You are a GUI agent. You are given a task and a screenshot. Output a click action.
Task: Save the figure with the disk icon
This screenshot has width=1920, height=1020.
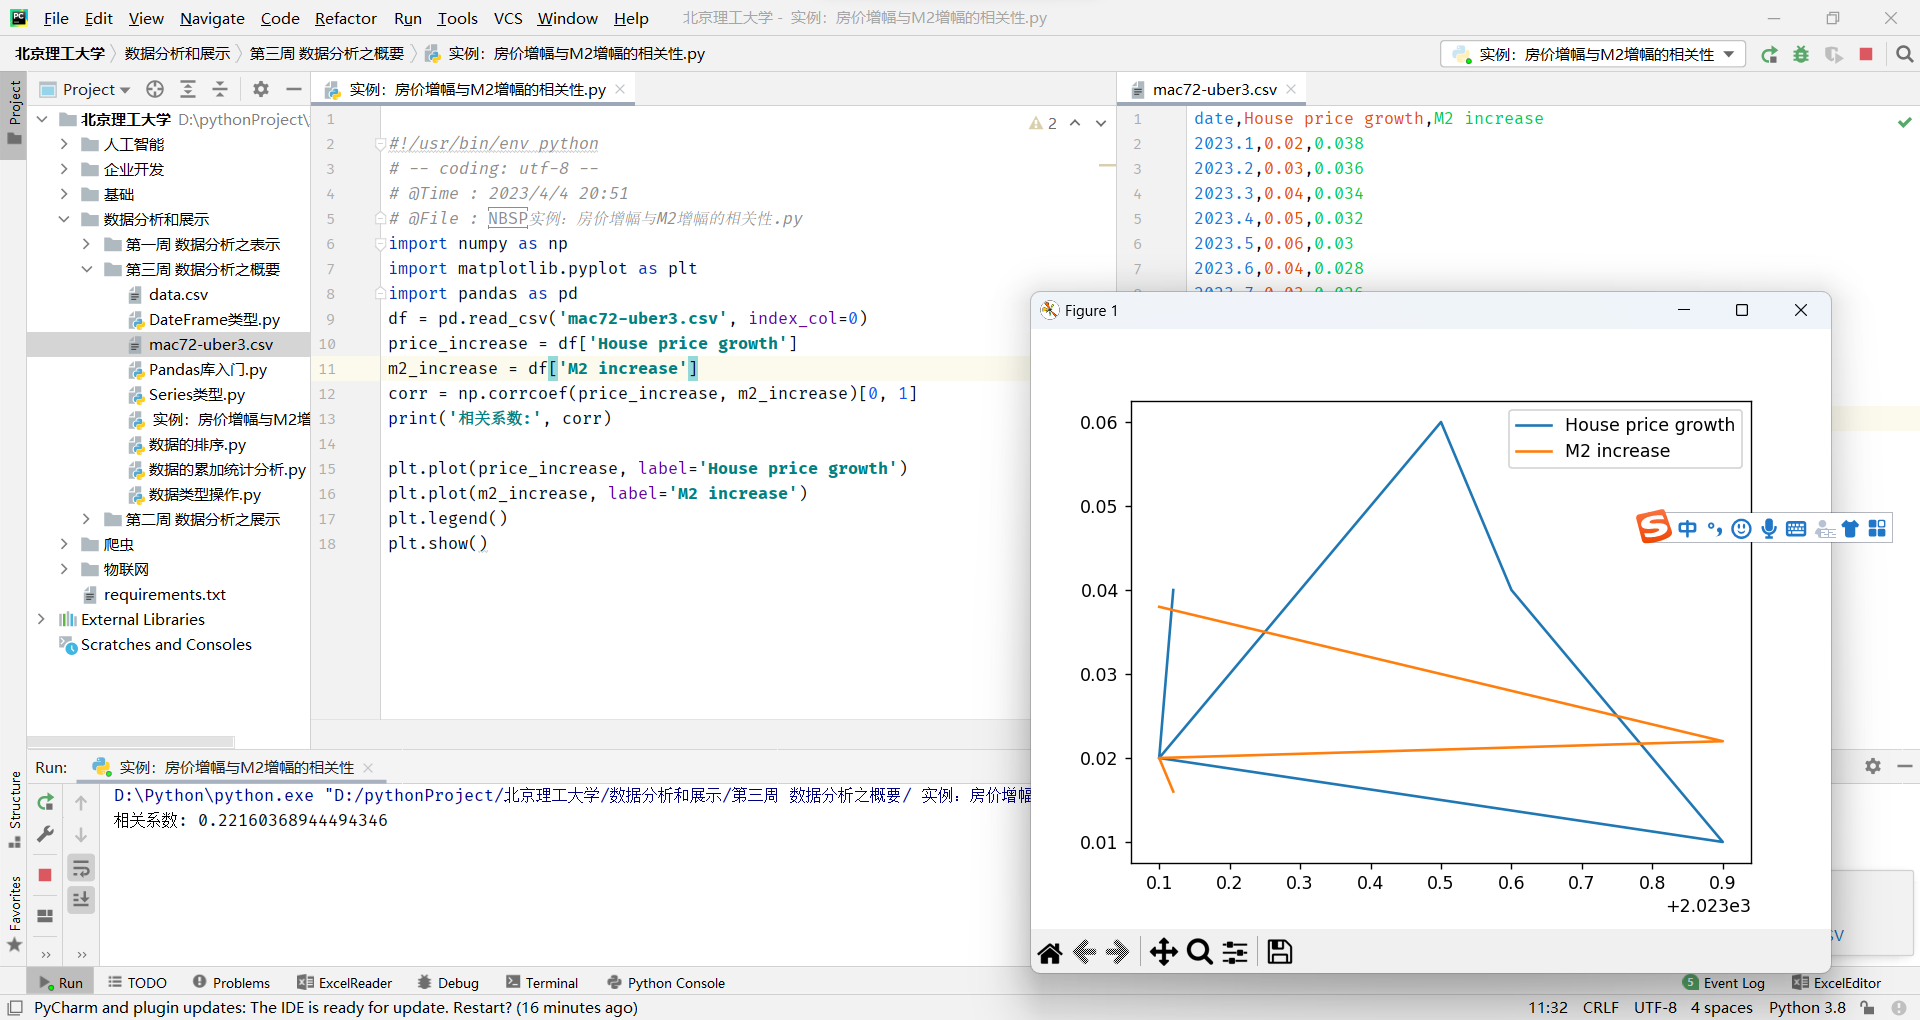point(1280,952)
